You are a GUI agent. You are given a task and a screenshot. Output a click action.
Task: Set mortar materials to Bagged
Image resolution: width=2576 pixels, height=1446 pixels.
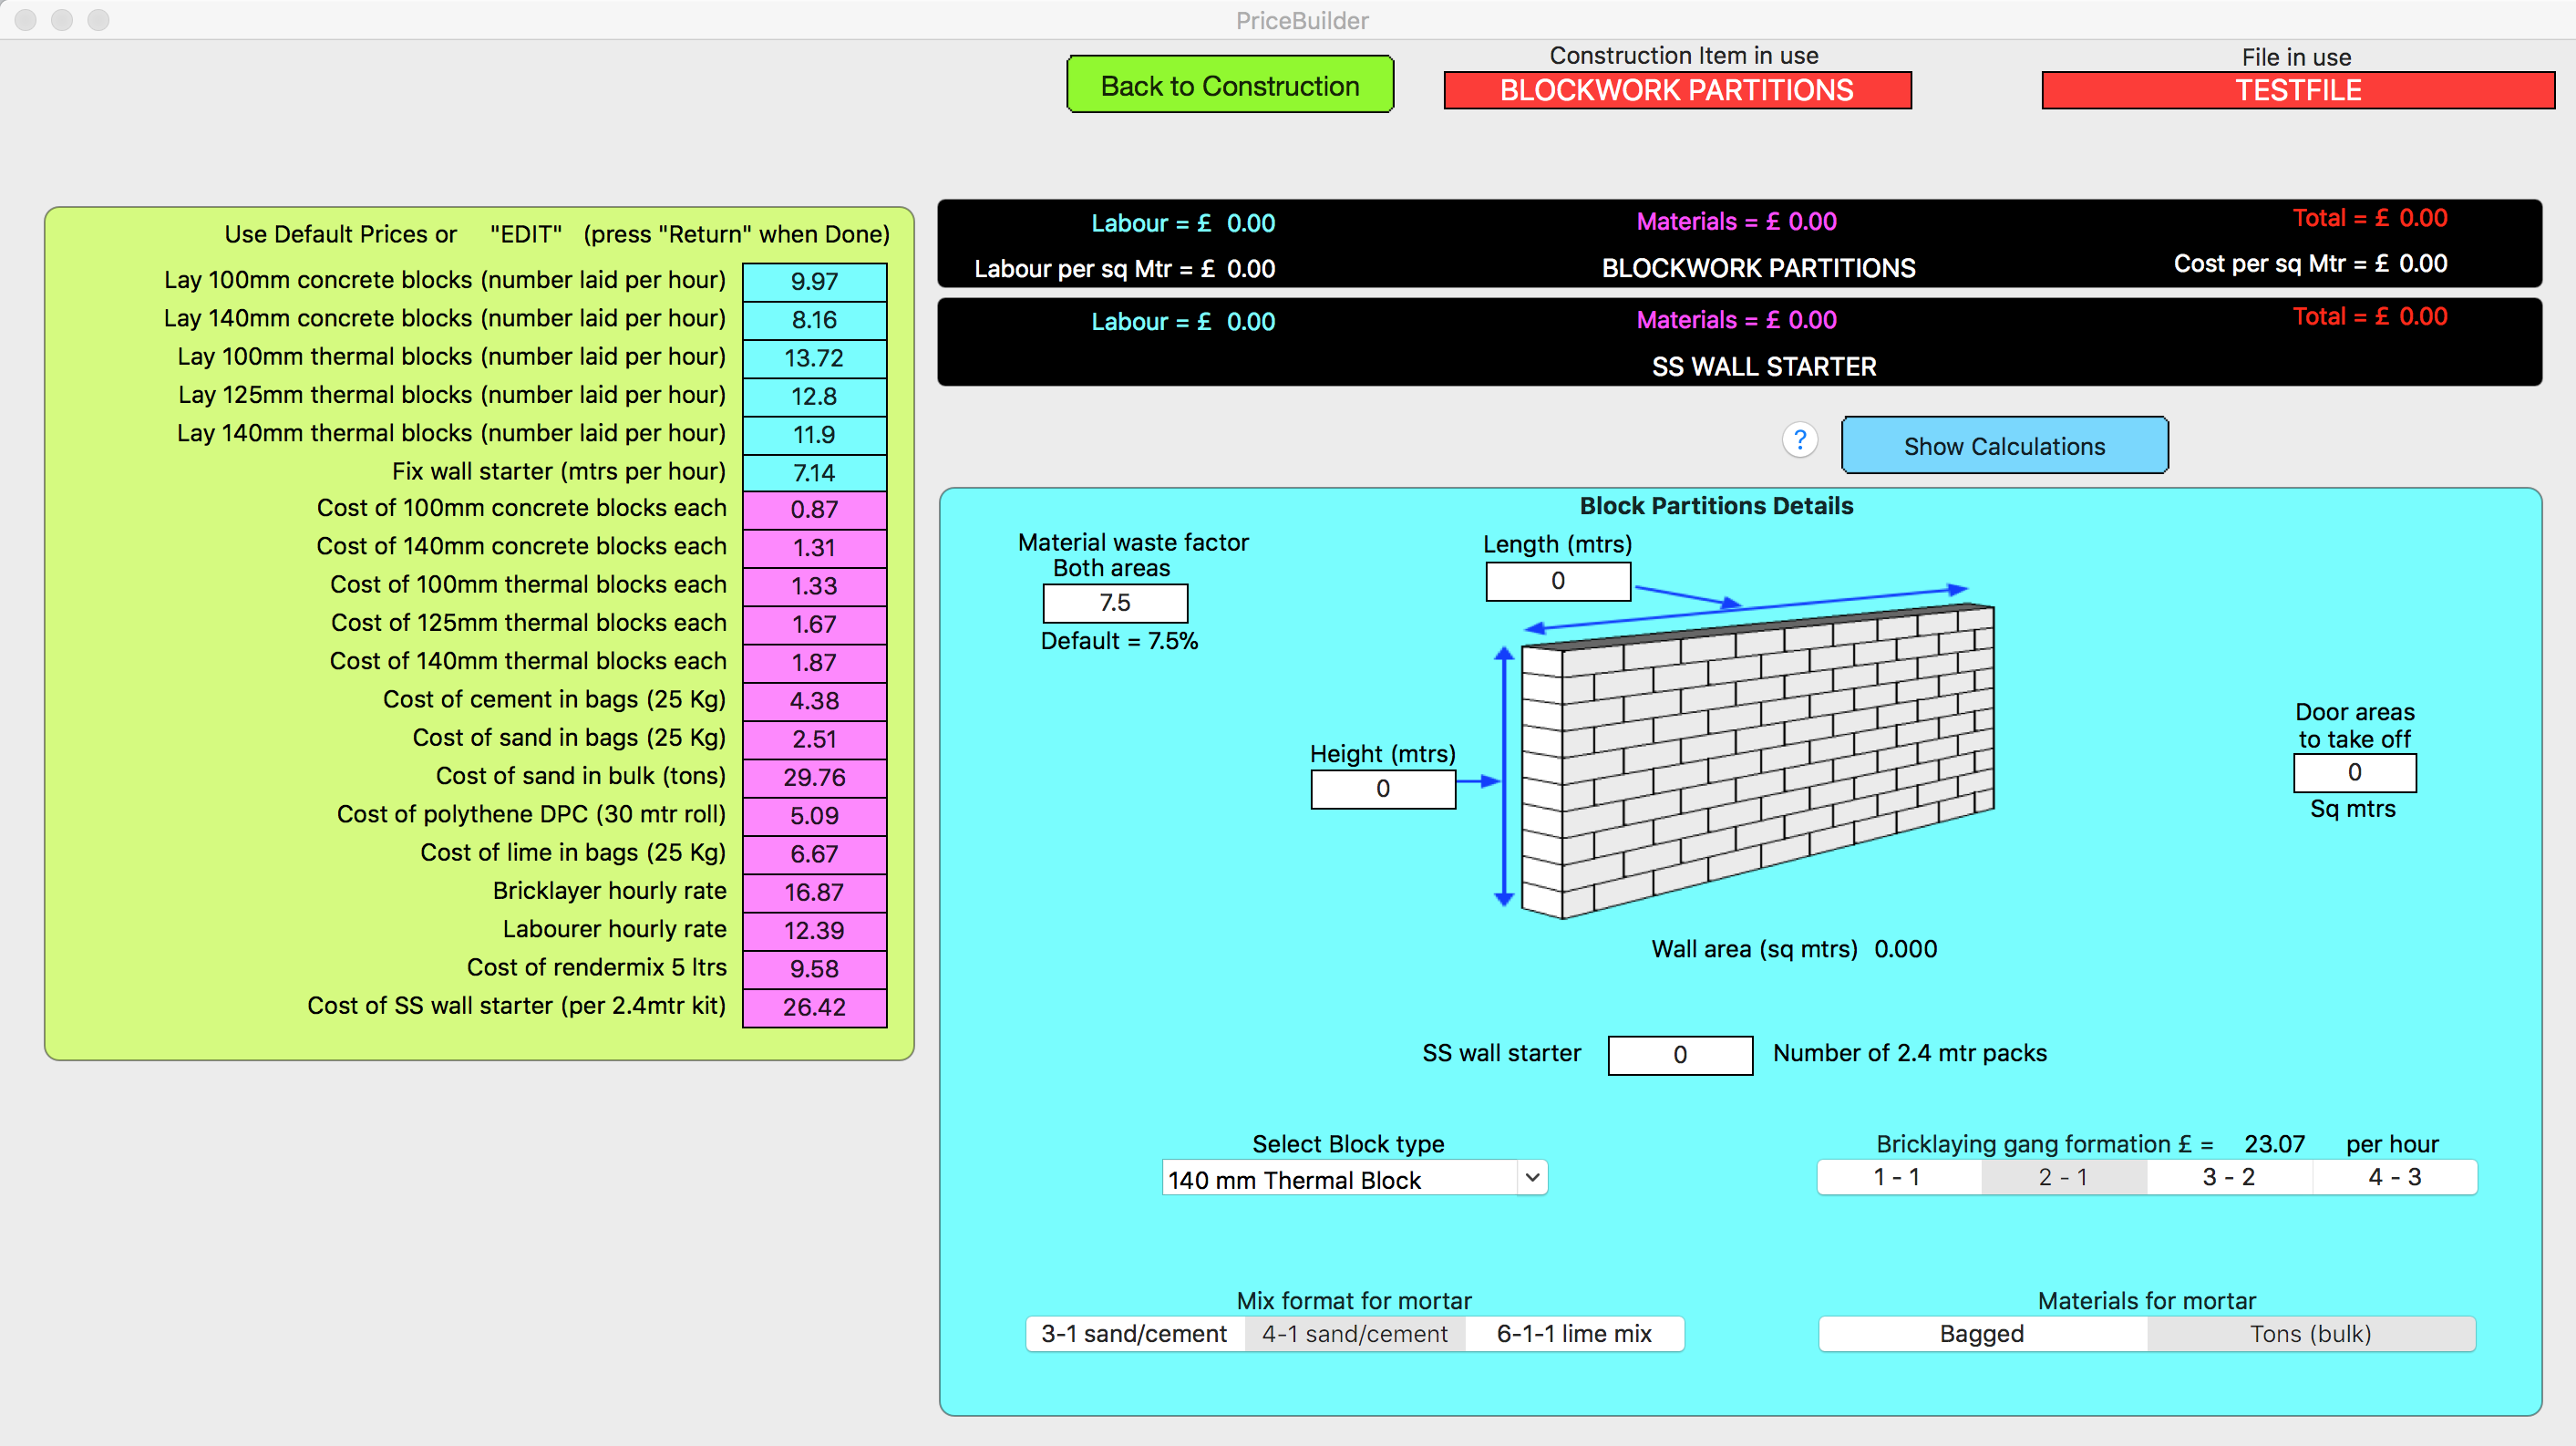(1982, 1334)
